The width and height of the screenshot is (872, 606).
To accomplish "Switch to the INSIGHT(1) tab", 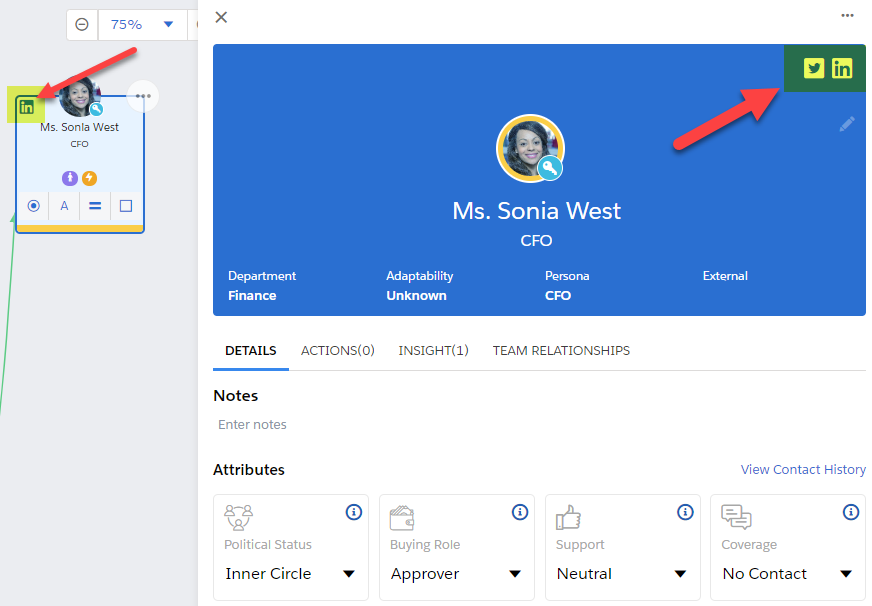I will 433,351.
